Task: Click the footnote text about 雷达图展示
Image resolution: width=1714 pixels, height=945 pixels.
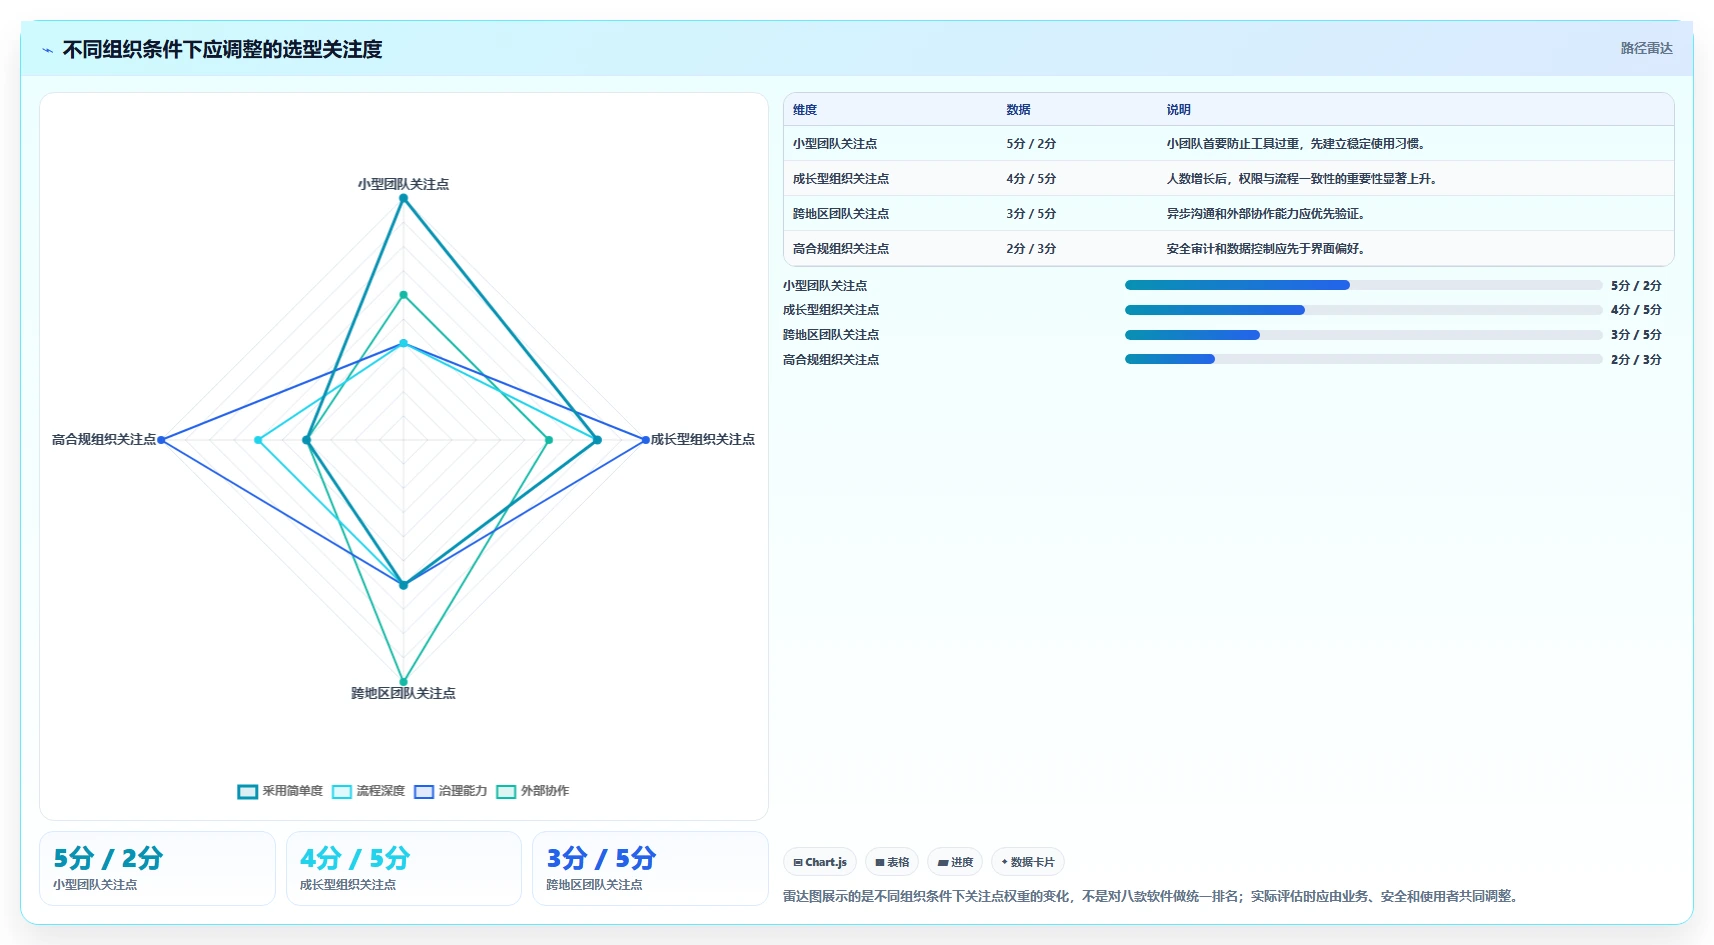Action: tap(1153, 896)
